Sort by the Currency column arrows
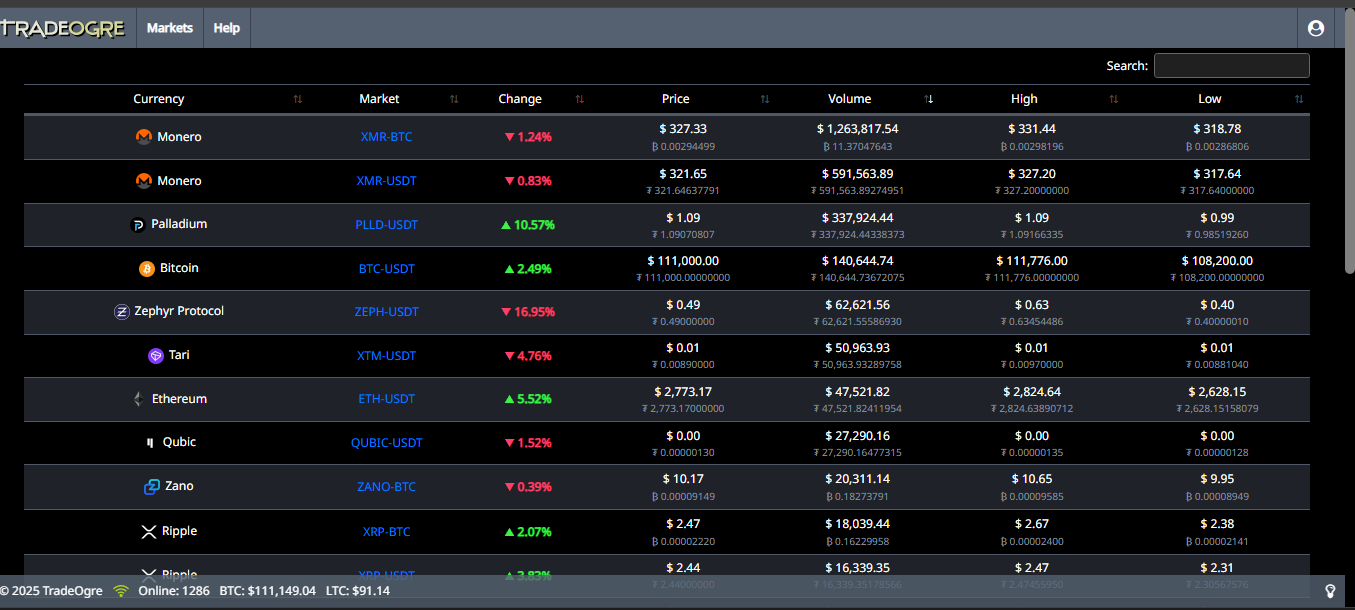1355x610 pixels. tap(297, 99)
